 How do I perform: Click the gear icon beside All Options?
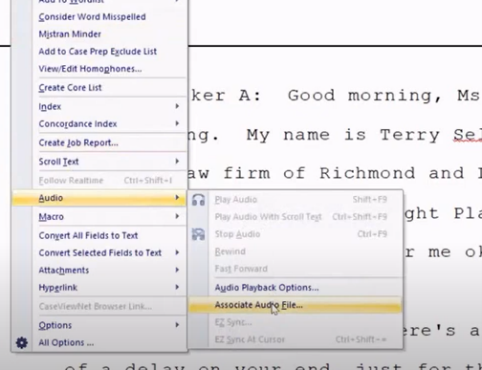coord(22,343)
